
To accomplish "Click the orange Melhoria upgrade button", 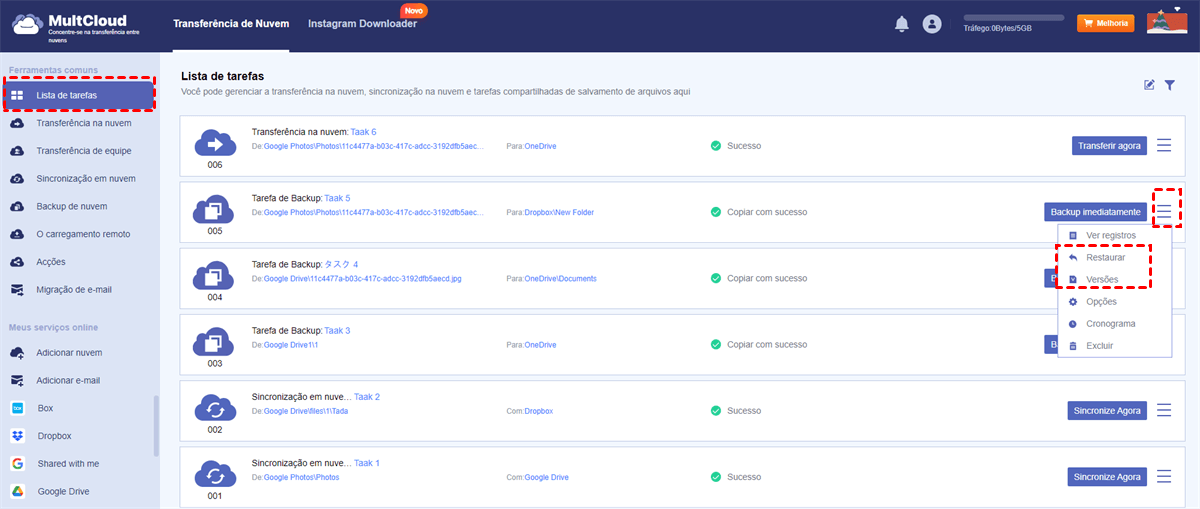I will coord(1105,23).
